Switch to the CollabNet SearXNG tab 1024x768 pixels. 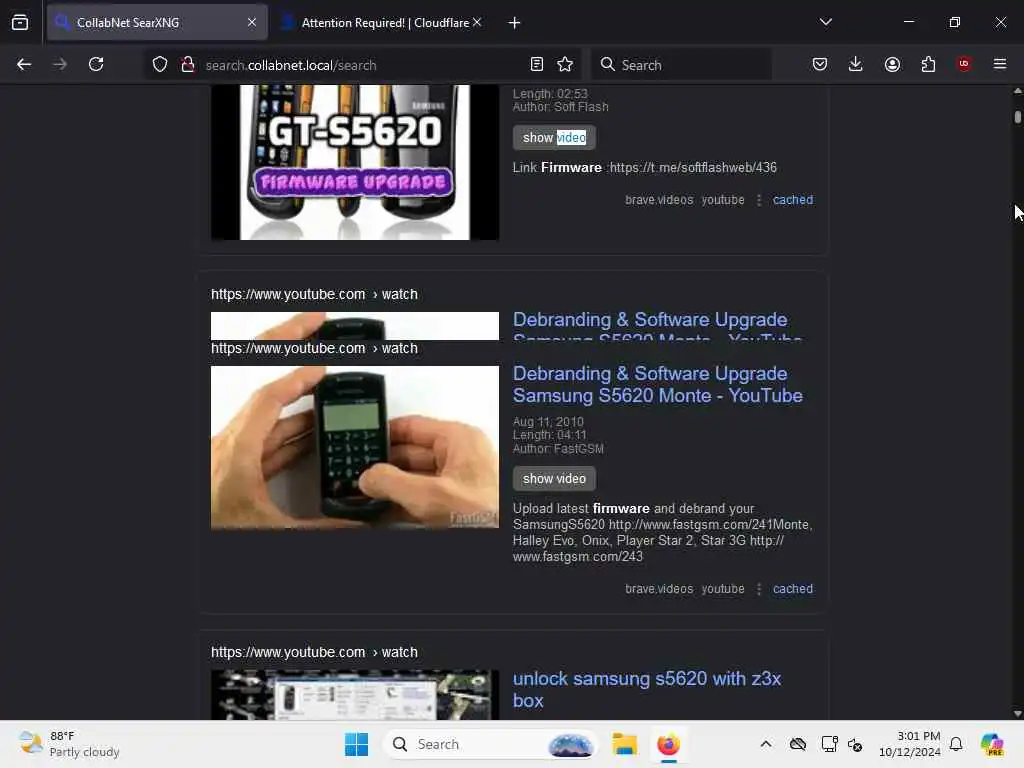(x=157, y=23)
